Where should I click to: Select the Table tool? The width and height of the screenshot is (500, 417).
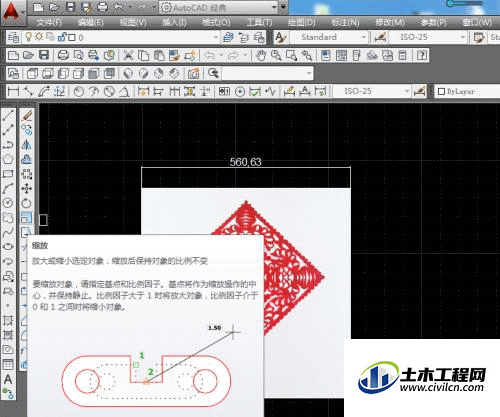8,364
